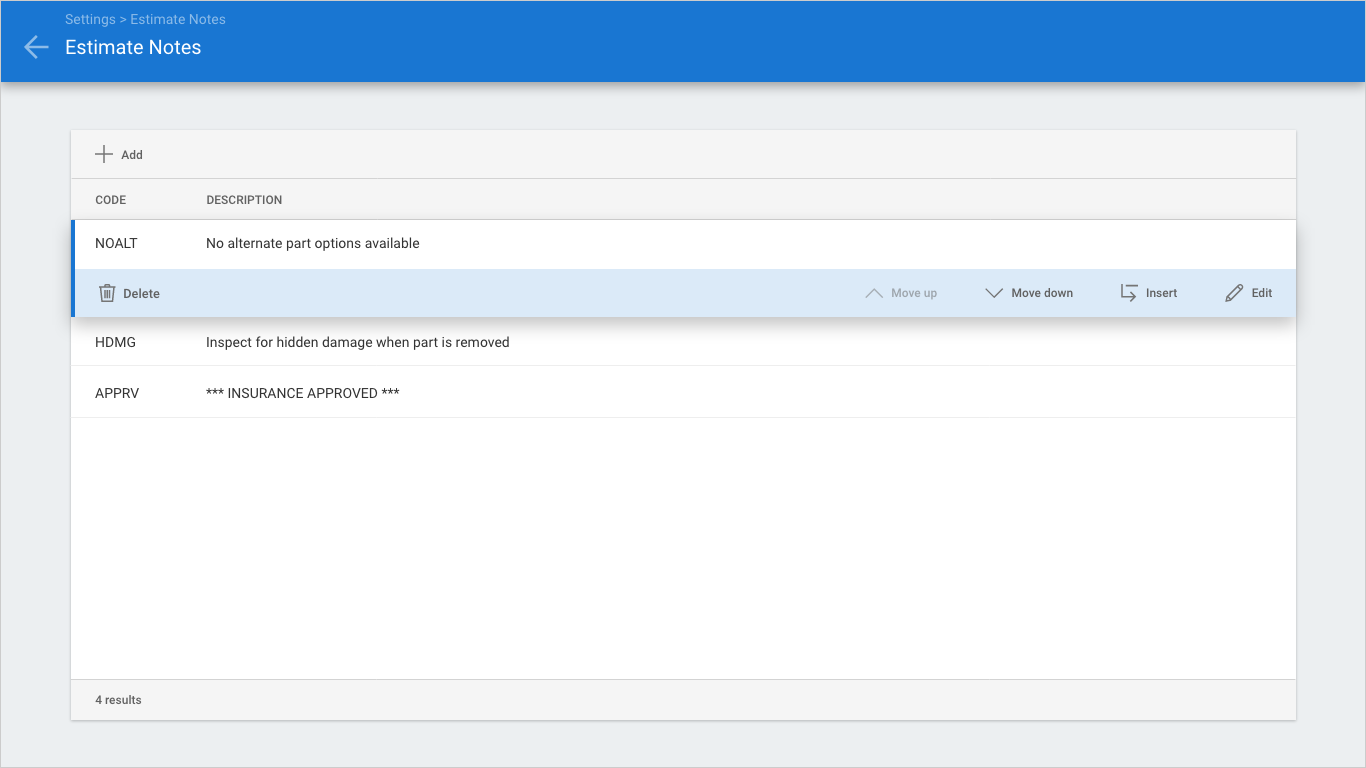Click the trash can Delete icon

pyautogui.click(x=107, y=293)
